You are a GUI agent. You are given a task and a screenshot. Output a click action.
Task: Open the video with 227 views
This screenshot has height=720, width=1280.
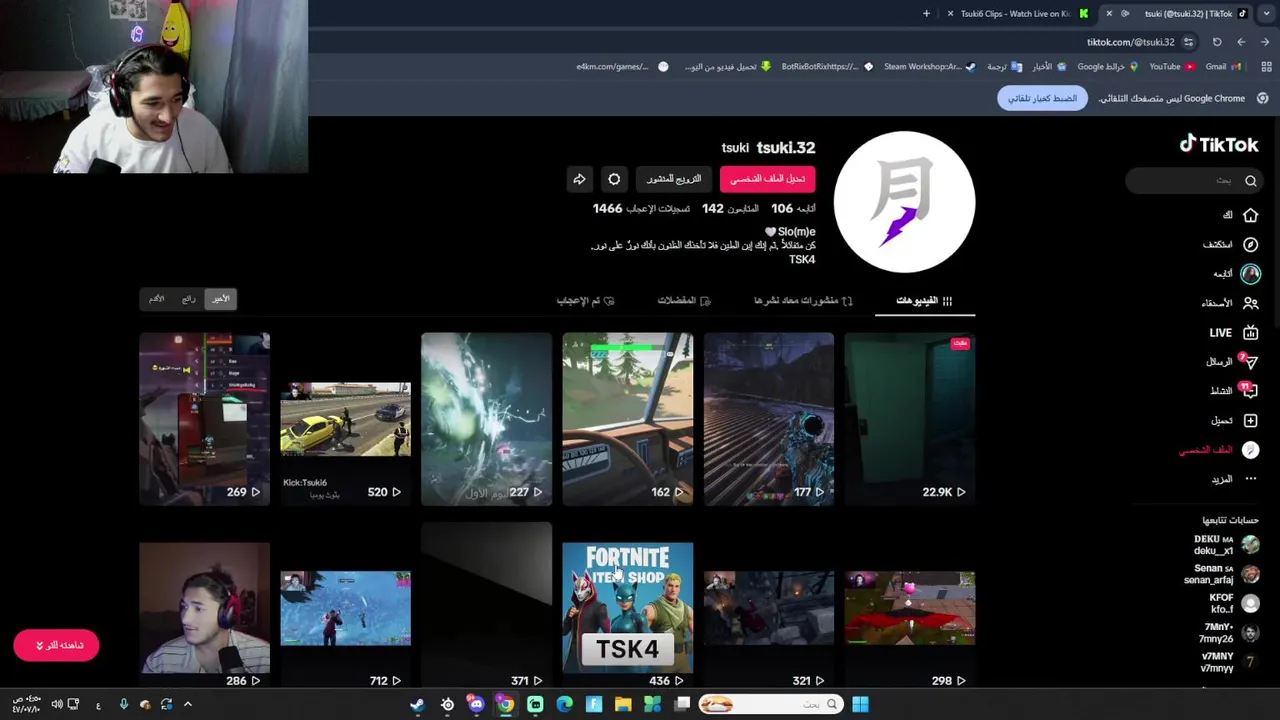tap(486, 419)
